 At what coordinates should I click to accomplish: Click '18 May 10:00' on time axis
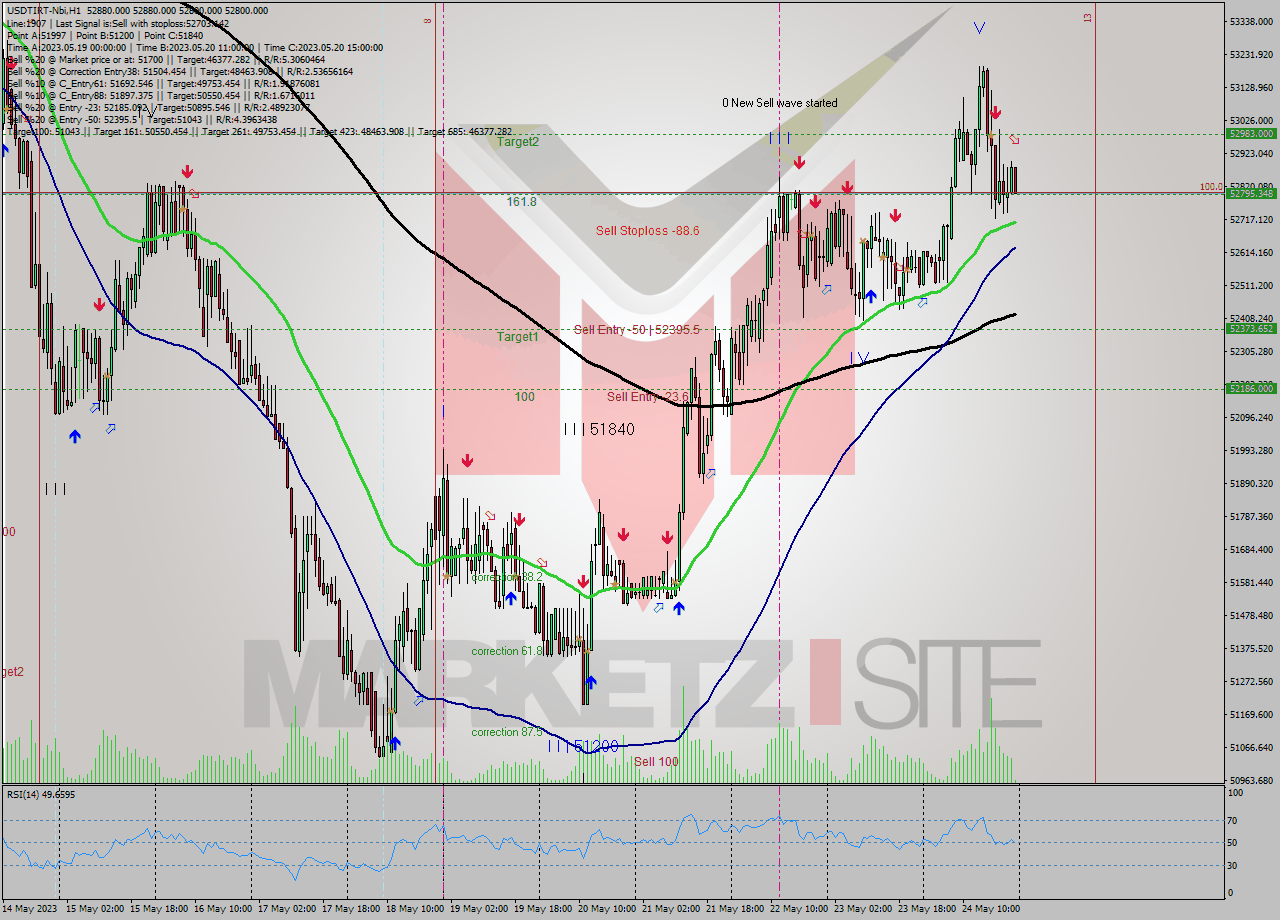413,908
